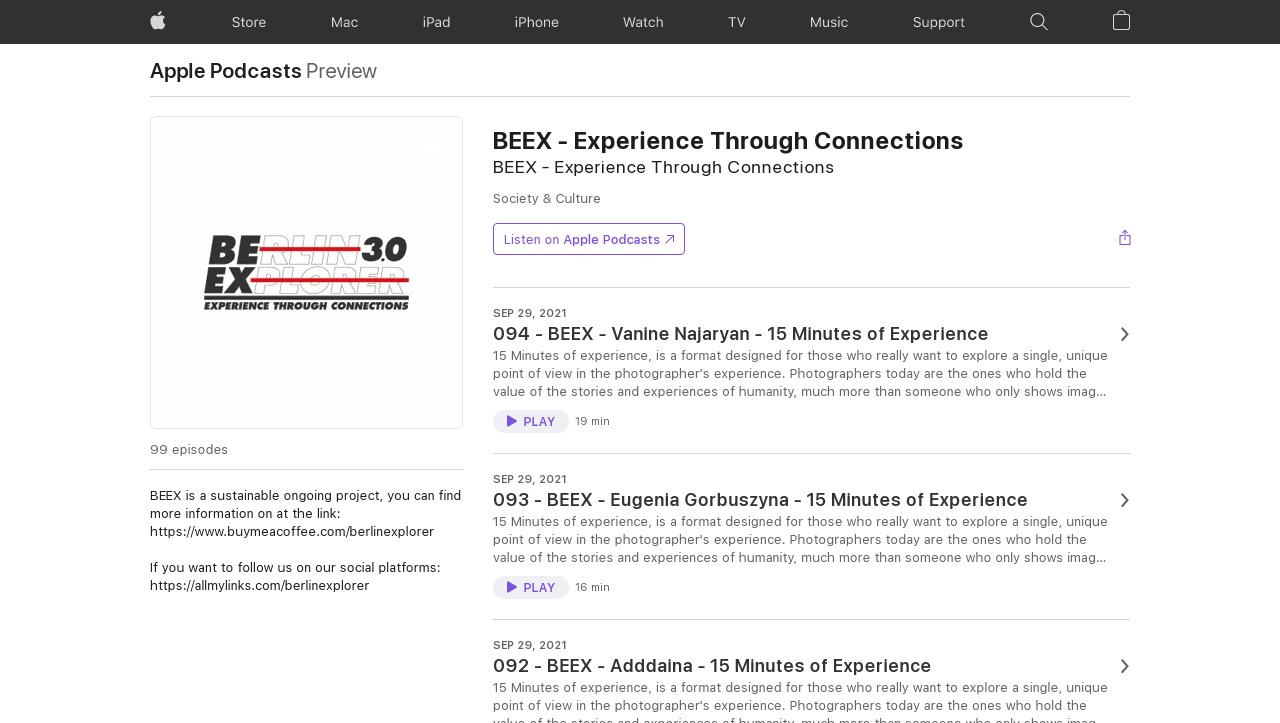This screenshot has width=1280, height=723.
Task: Open Mac in the navigation bar
Action: coord(344,22)
